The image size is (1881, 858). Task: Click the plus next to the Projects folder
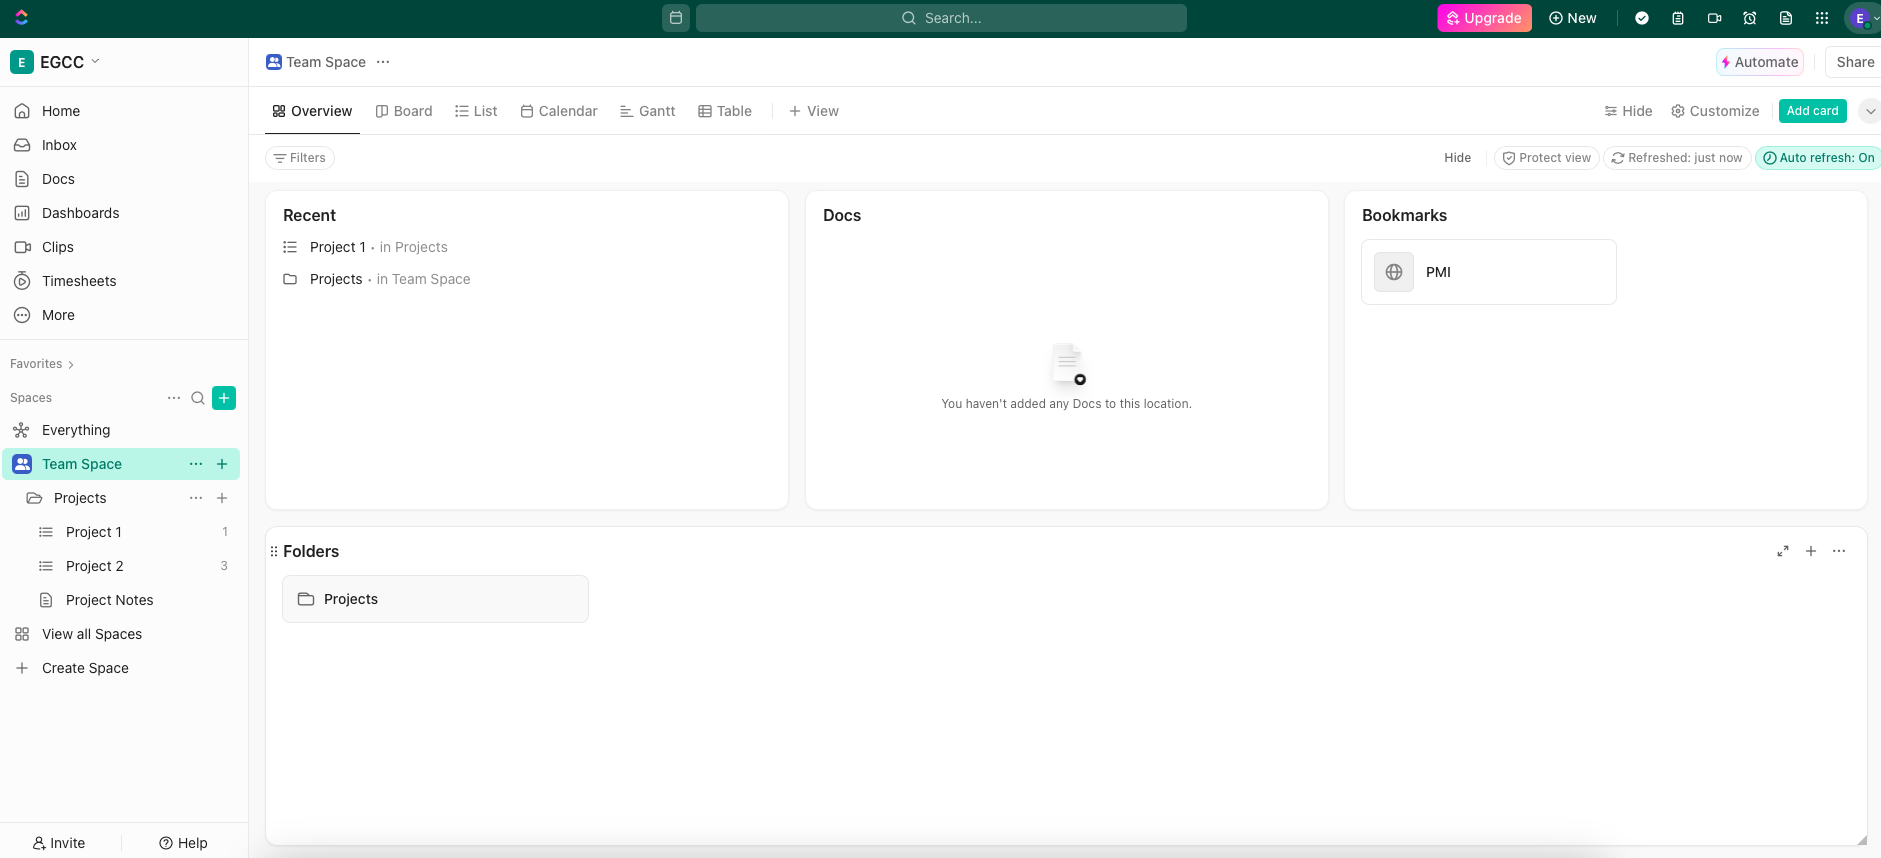tap(222, 498)
